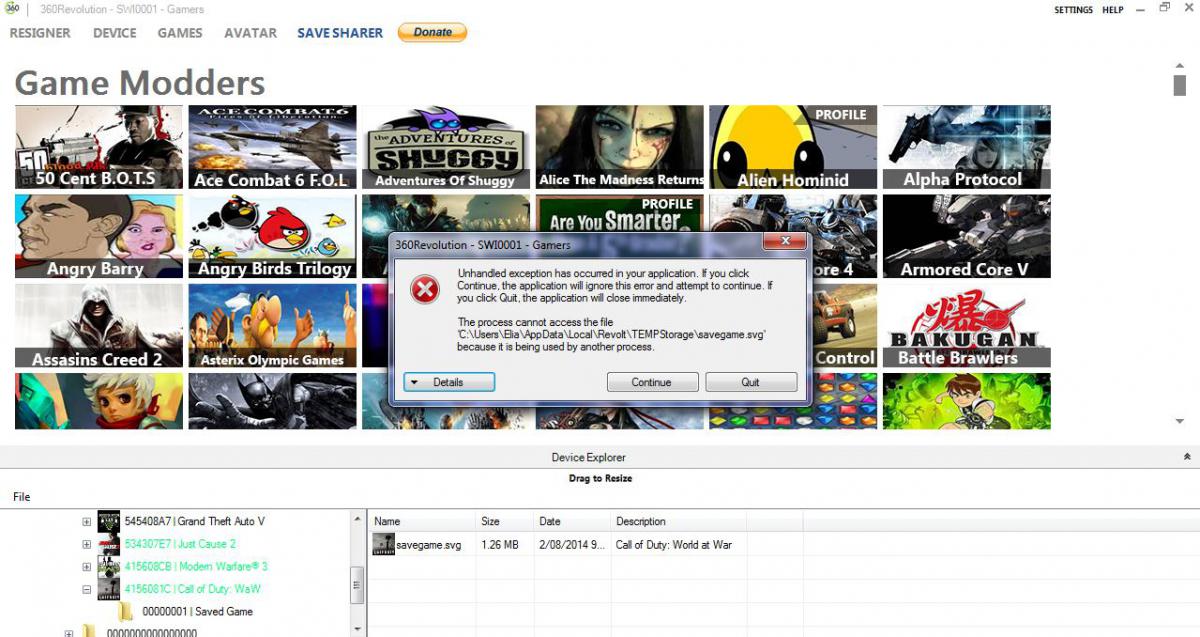Click the Saved Game folder icon
The height and width of the screenshot is (637, 1200).
(126, 611)
